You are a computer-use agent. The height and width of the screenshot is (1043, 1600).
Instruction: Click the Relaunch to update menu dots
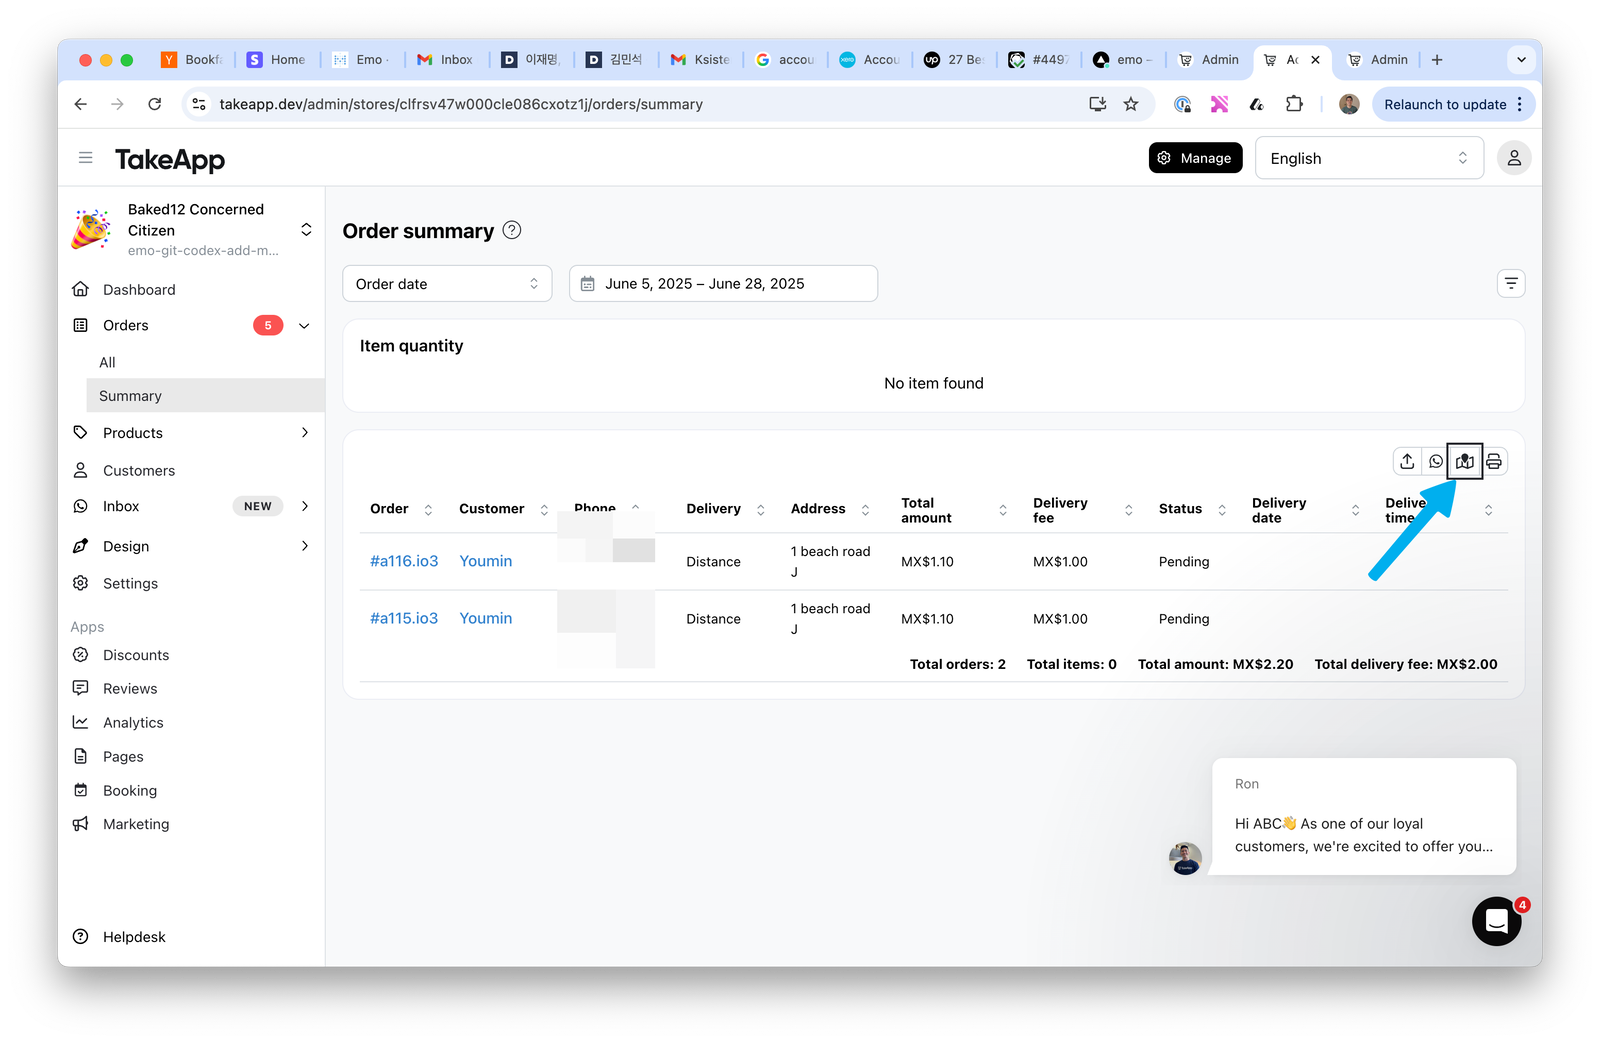pyautogui.click(x=1520, y=104)
